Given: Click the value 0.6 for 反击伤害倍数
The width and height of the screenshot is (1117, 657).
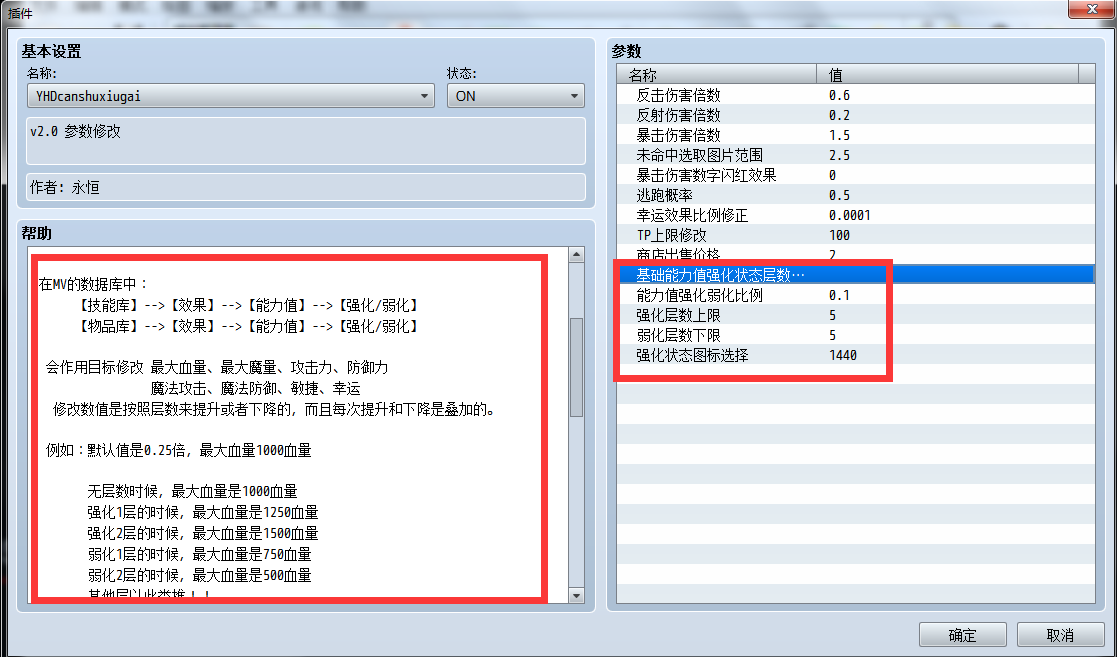Looking at the screenshot, I should (x=839, y=95).
